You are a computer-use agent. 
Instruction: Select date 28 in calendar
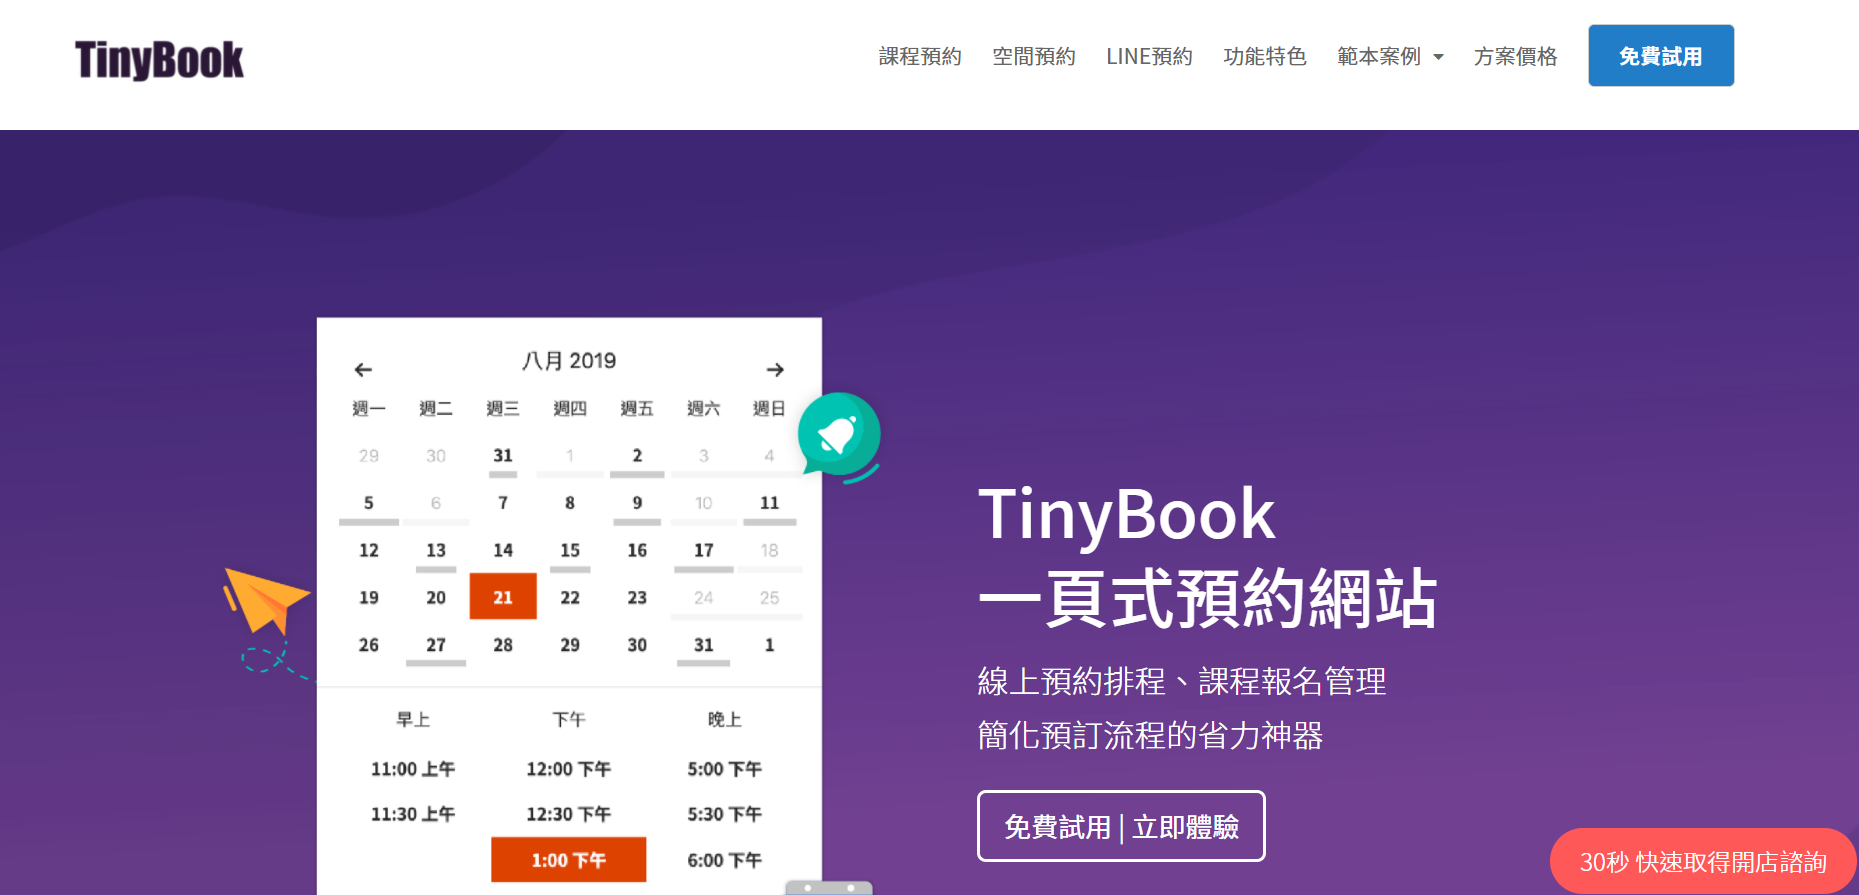[503, 645]
